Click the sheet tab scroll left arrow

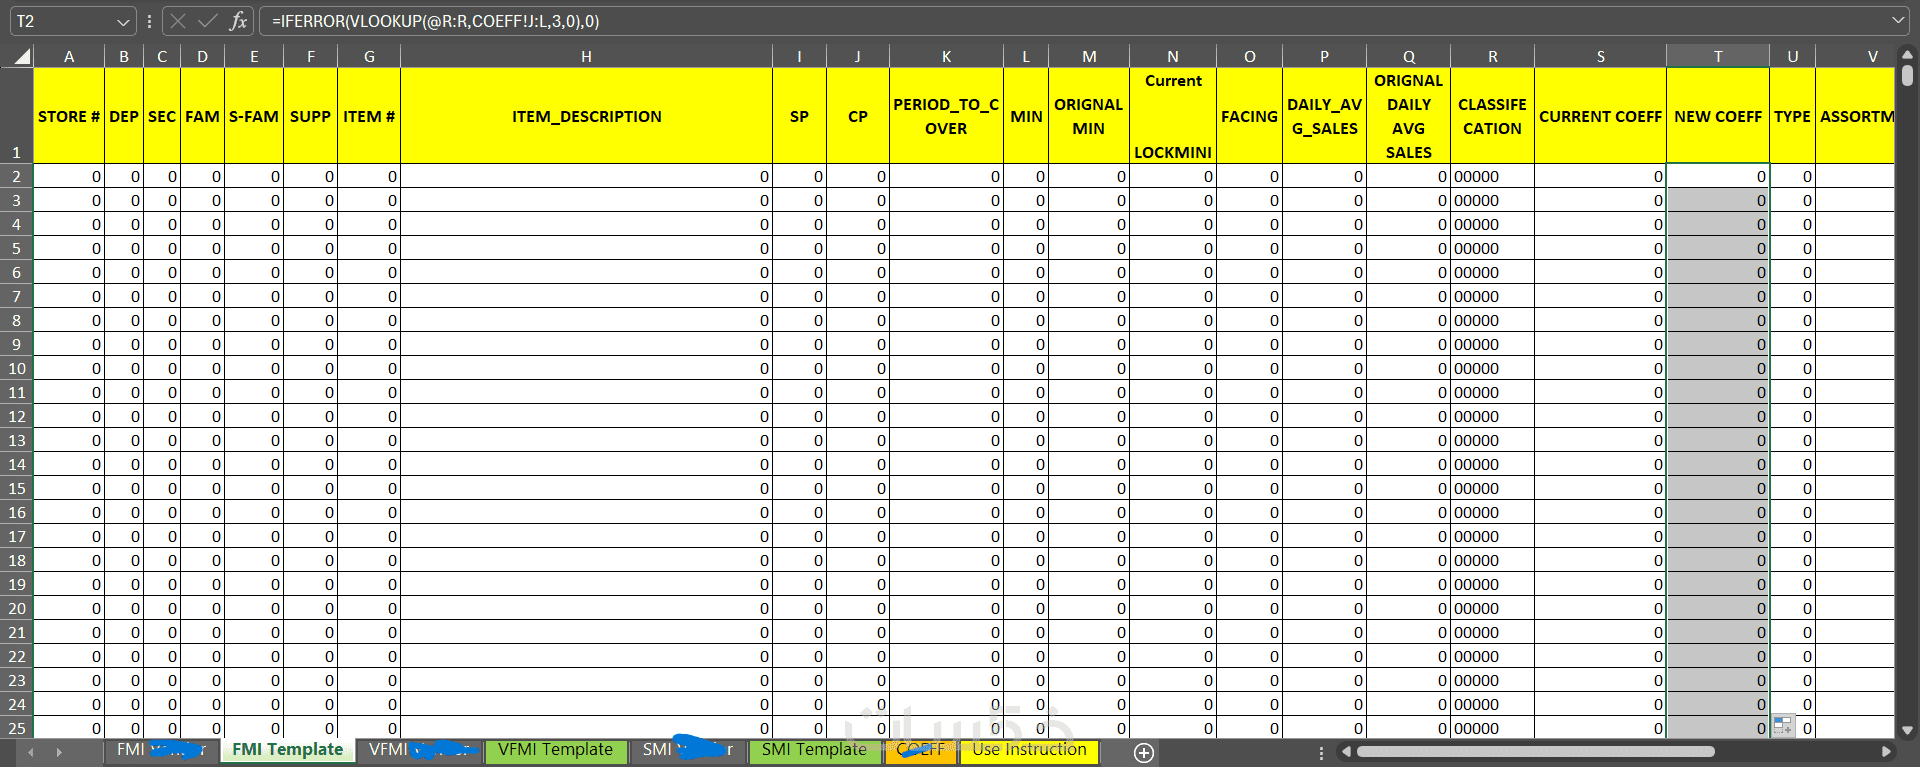(x=31, y=751)
